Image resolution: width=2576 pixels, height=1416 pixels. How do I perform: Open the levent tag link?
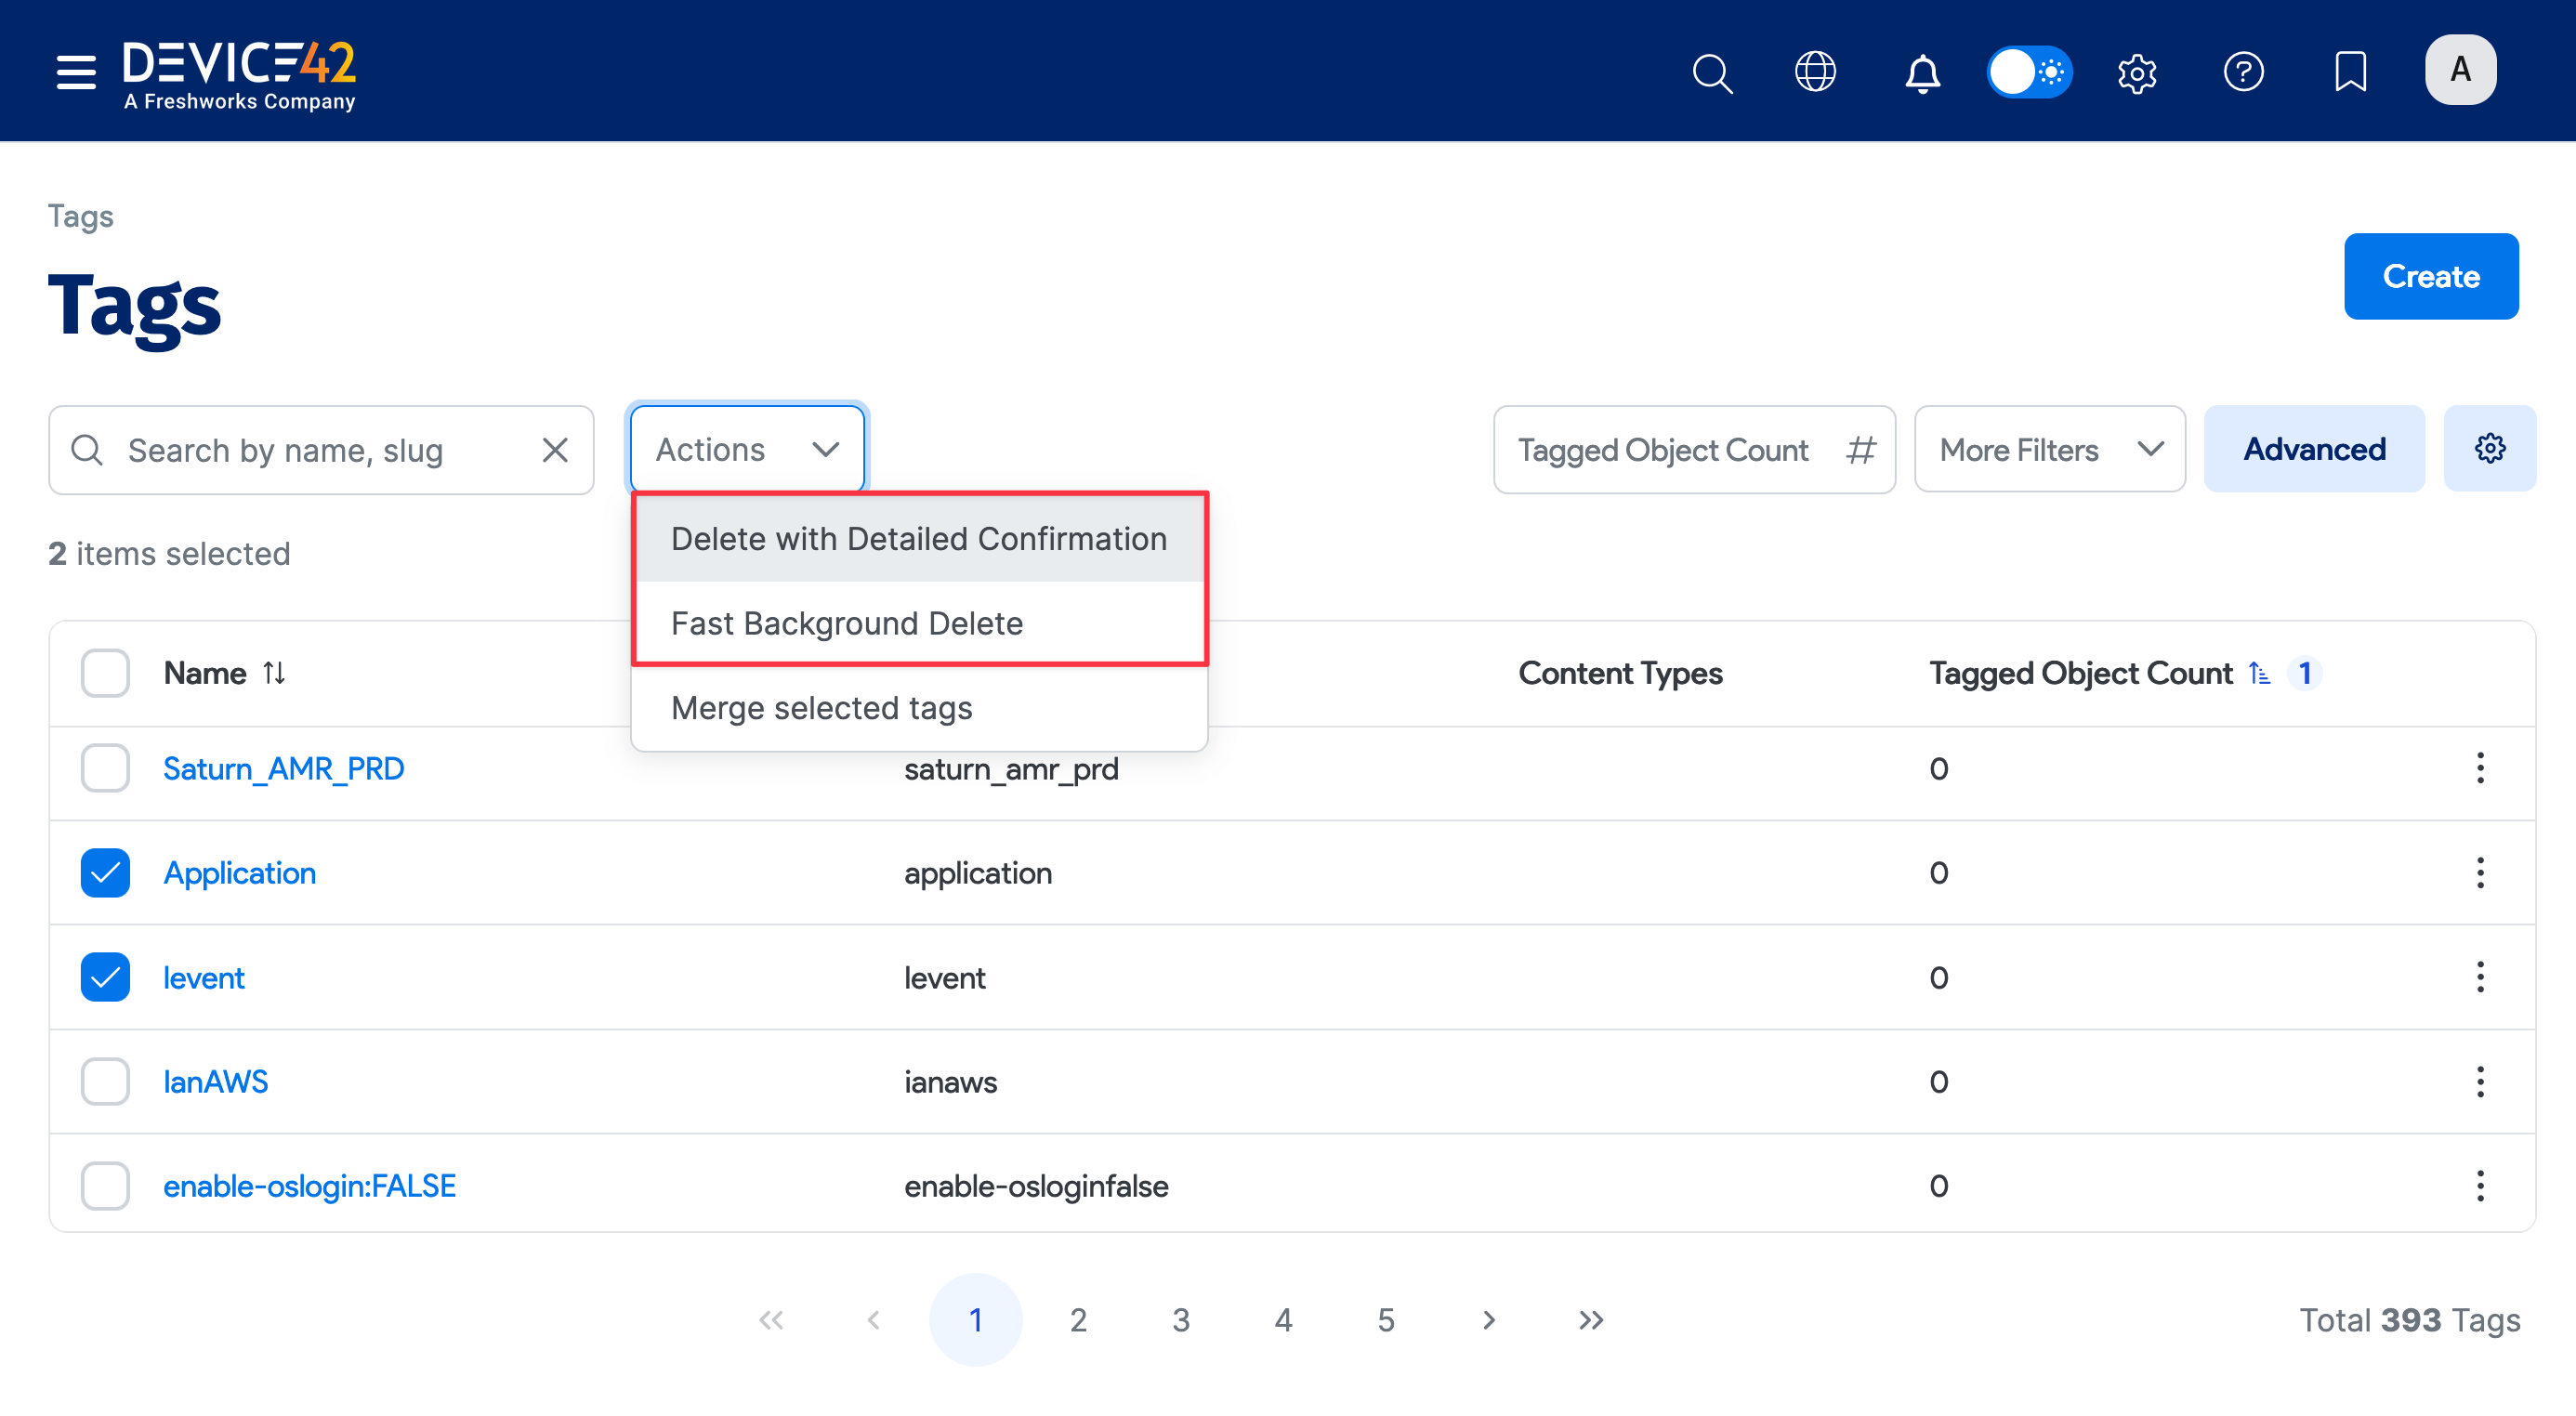(x=203, y=977)
